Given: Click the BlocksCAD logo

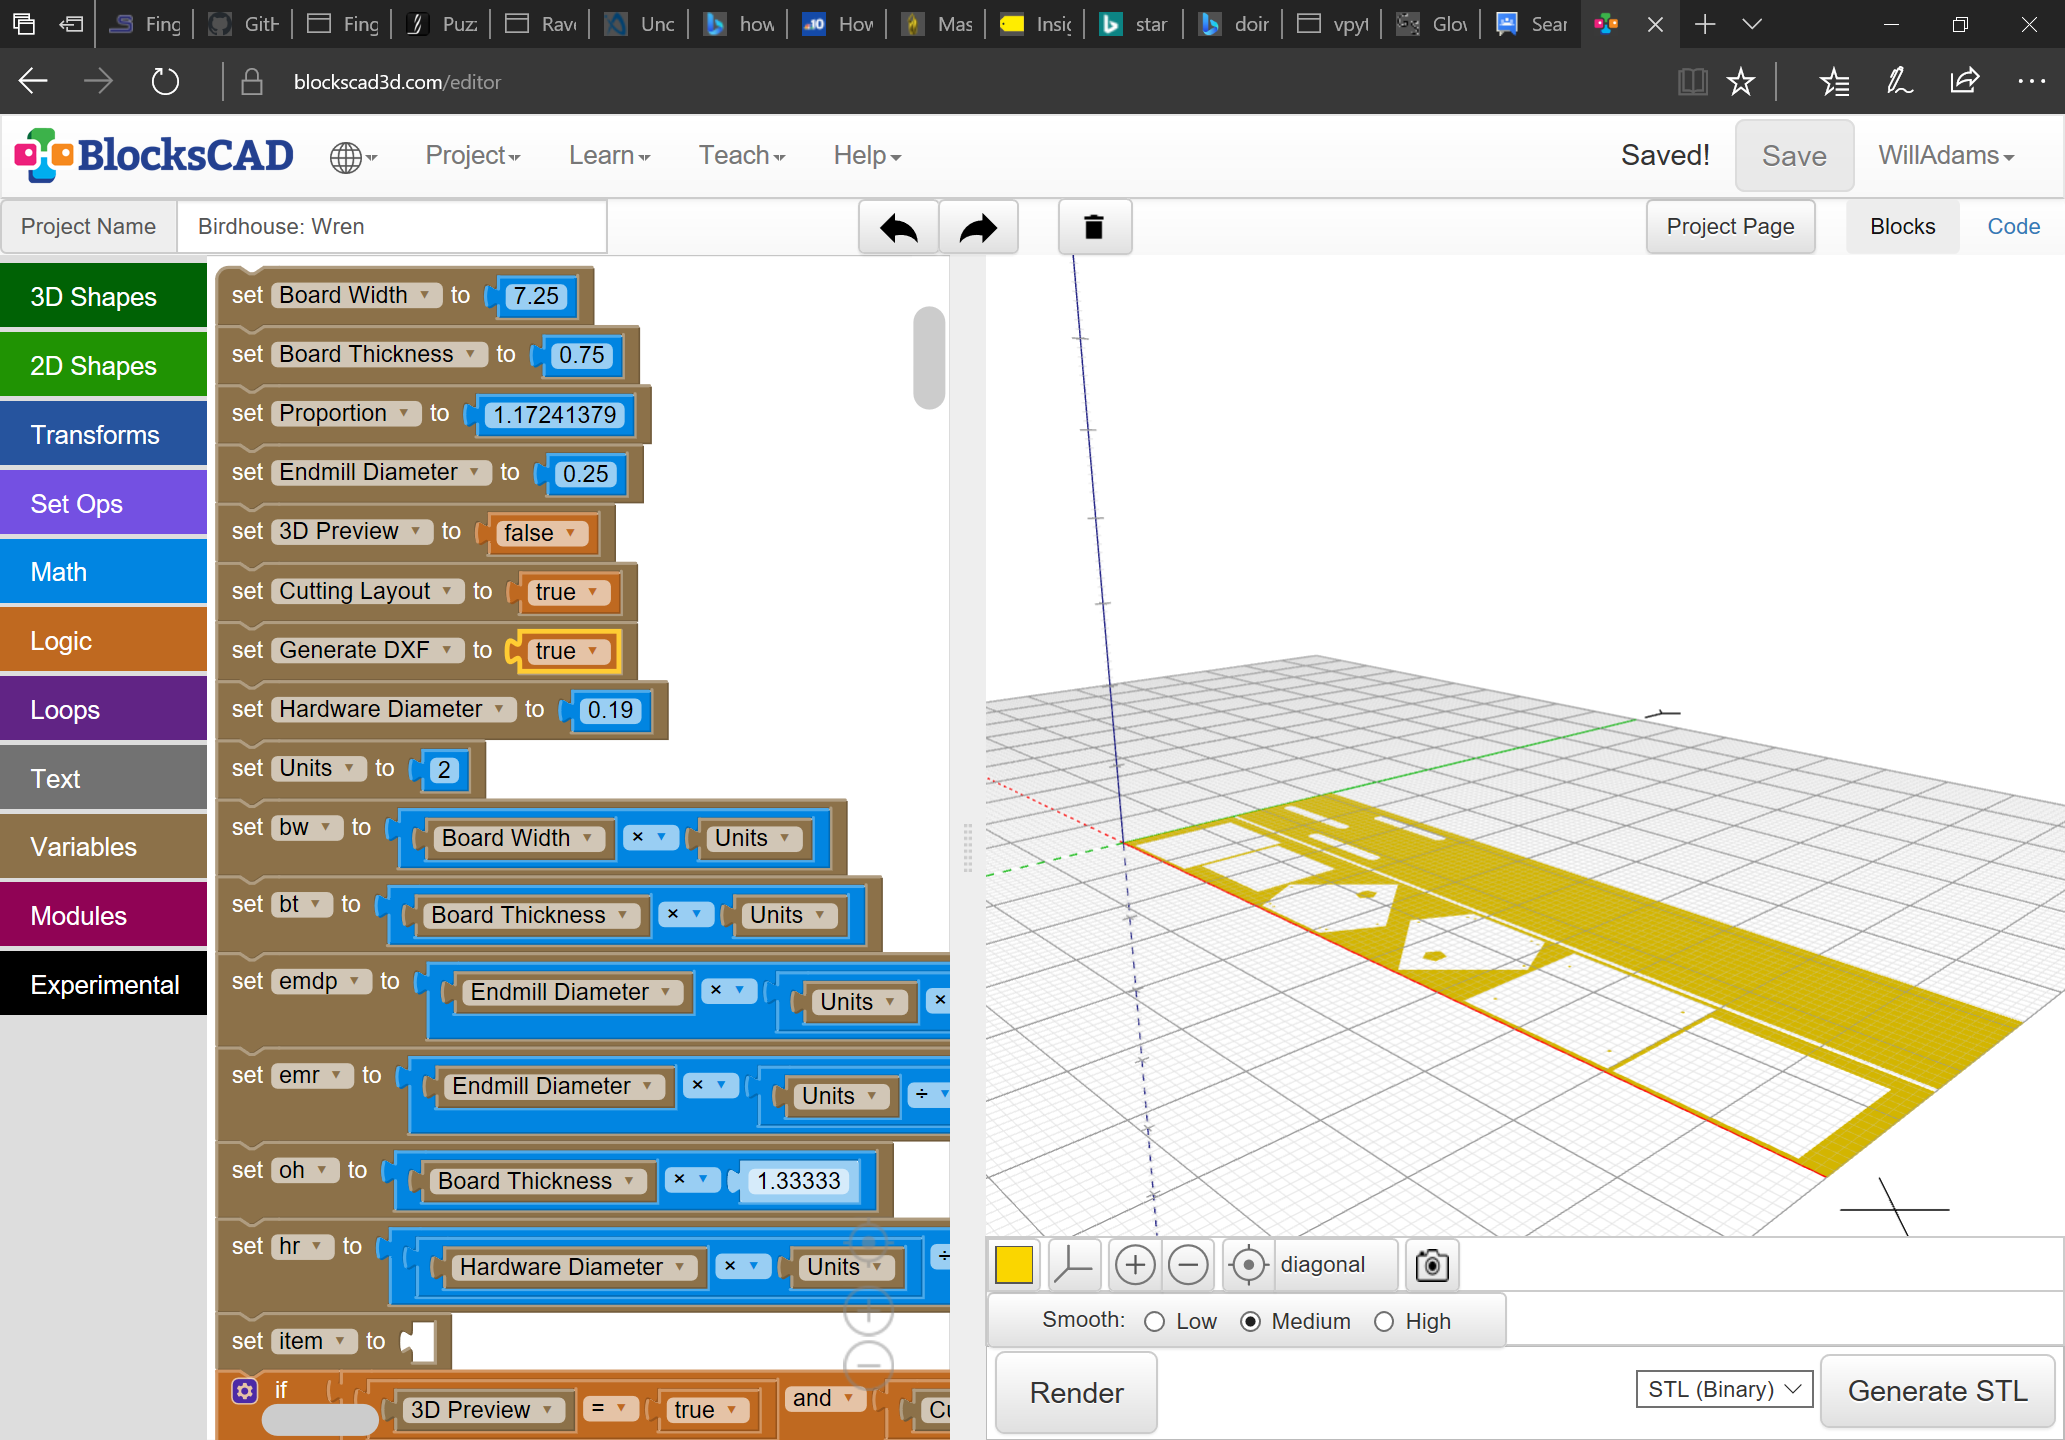Looking at the screenshot, I should (154, 155).
